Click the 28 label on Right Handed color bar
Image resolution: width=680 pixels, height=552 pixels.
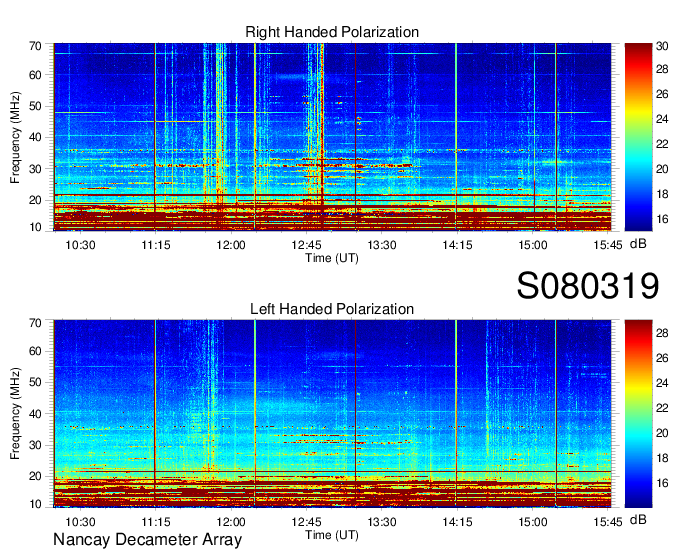point(662,69)
